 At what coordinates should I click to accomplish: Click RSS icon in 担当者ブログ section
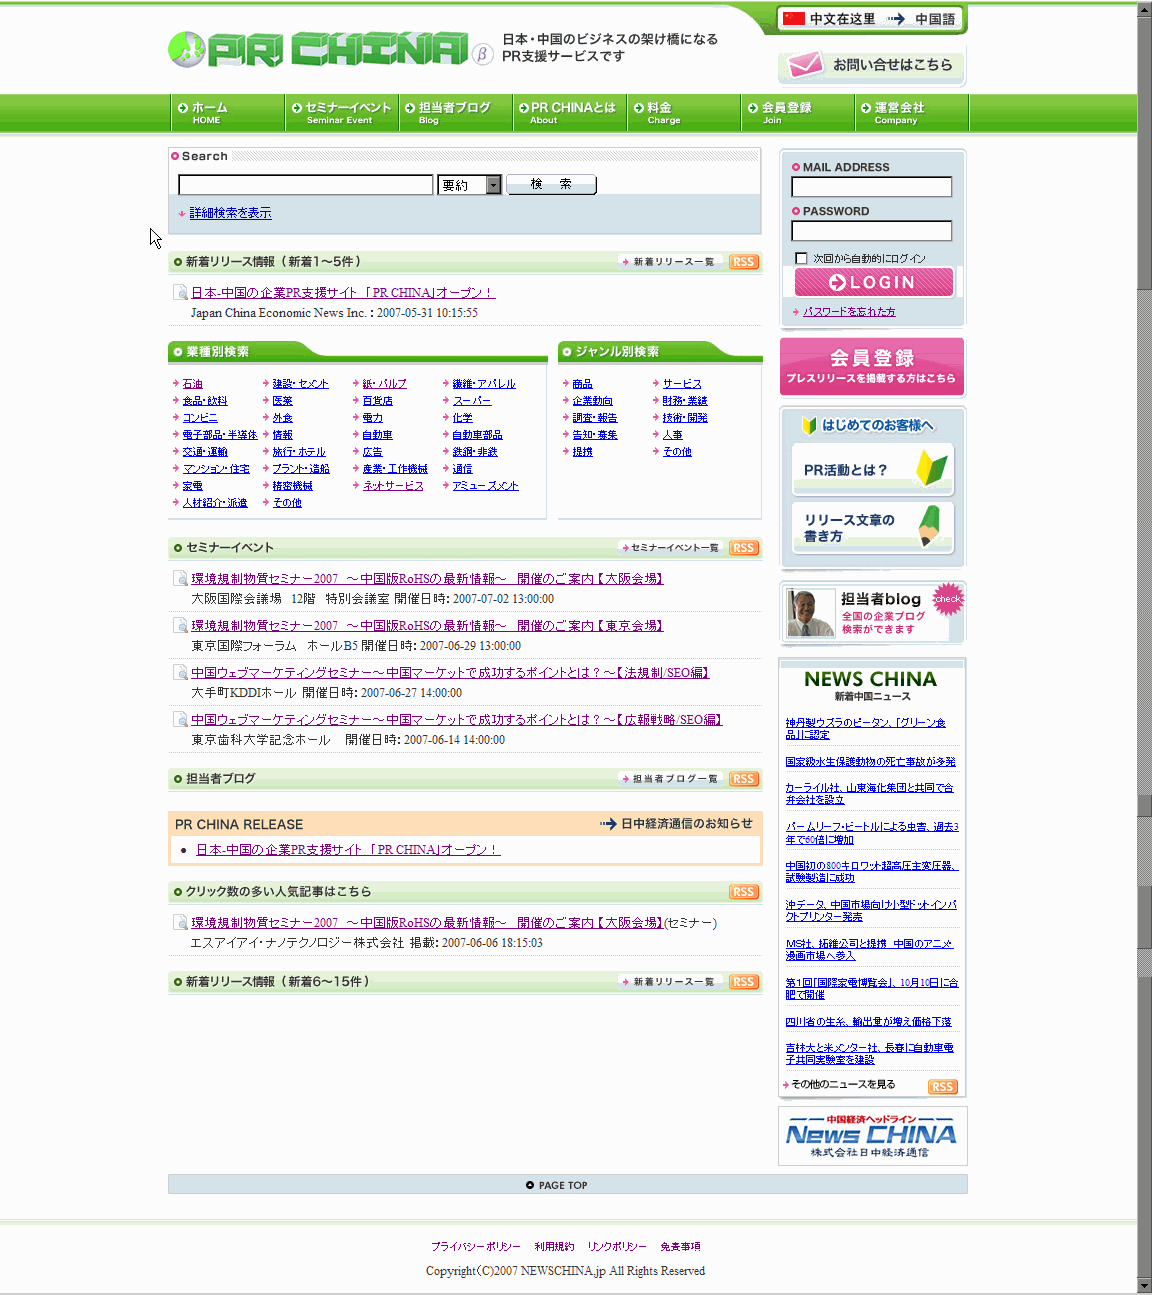click(743, 779)
